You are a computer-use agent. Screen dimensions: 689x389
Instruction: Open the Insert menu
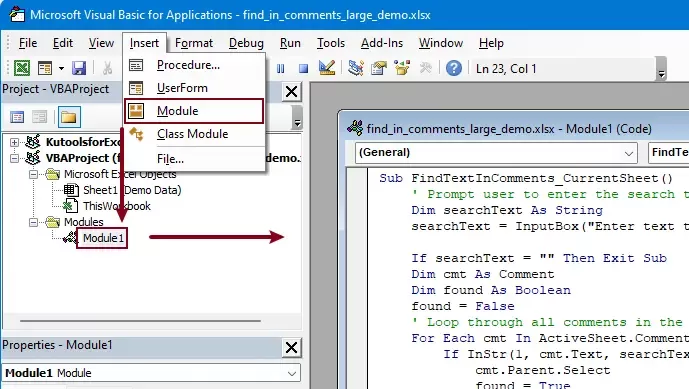coord(144,43)
